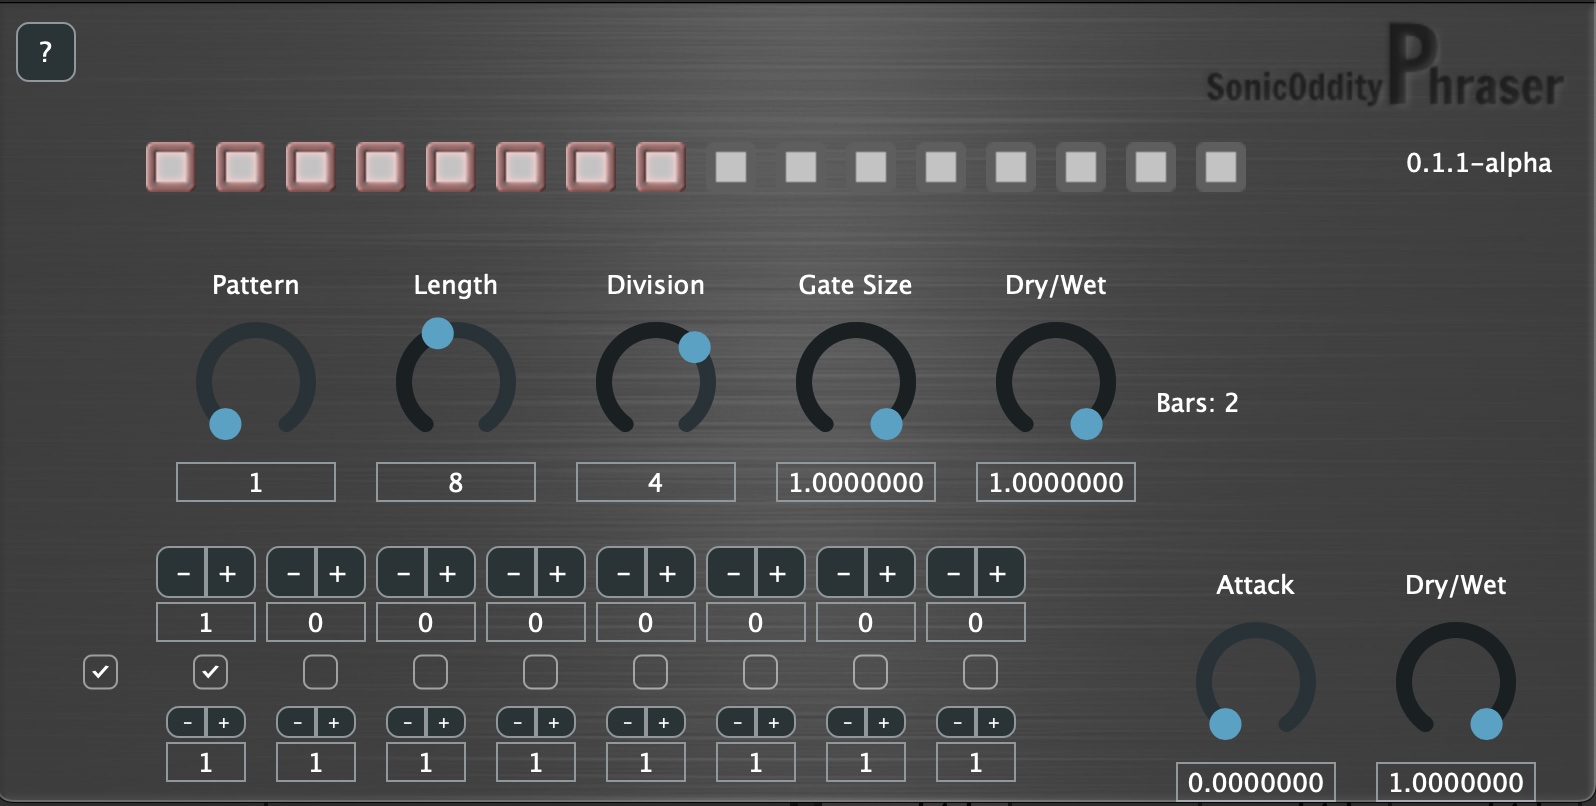Image resolution: width=1596 pixels, height=806 pixels.
Task: Click plus on second column's upper stepper
Action: click(340, 573)
